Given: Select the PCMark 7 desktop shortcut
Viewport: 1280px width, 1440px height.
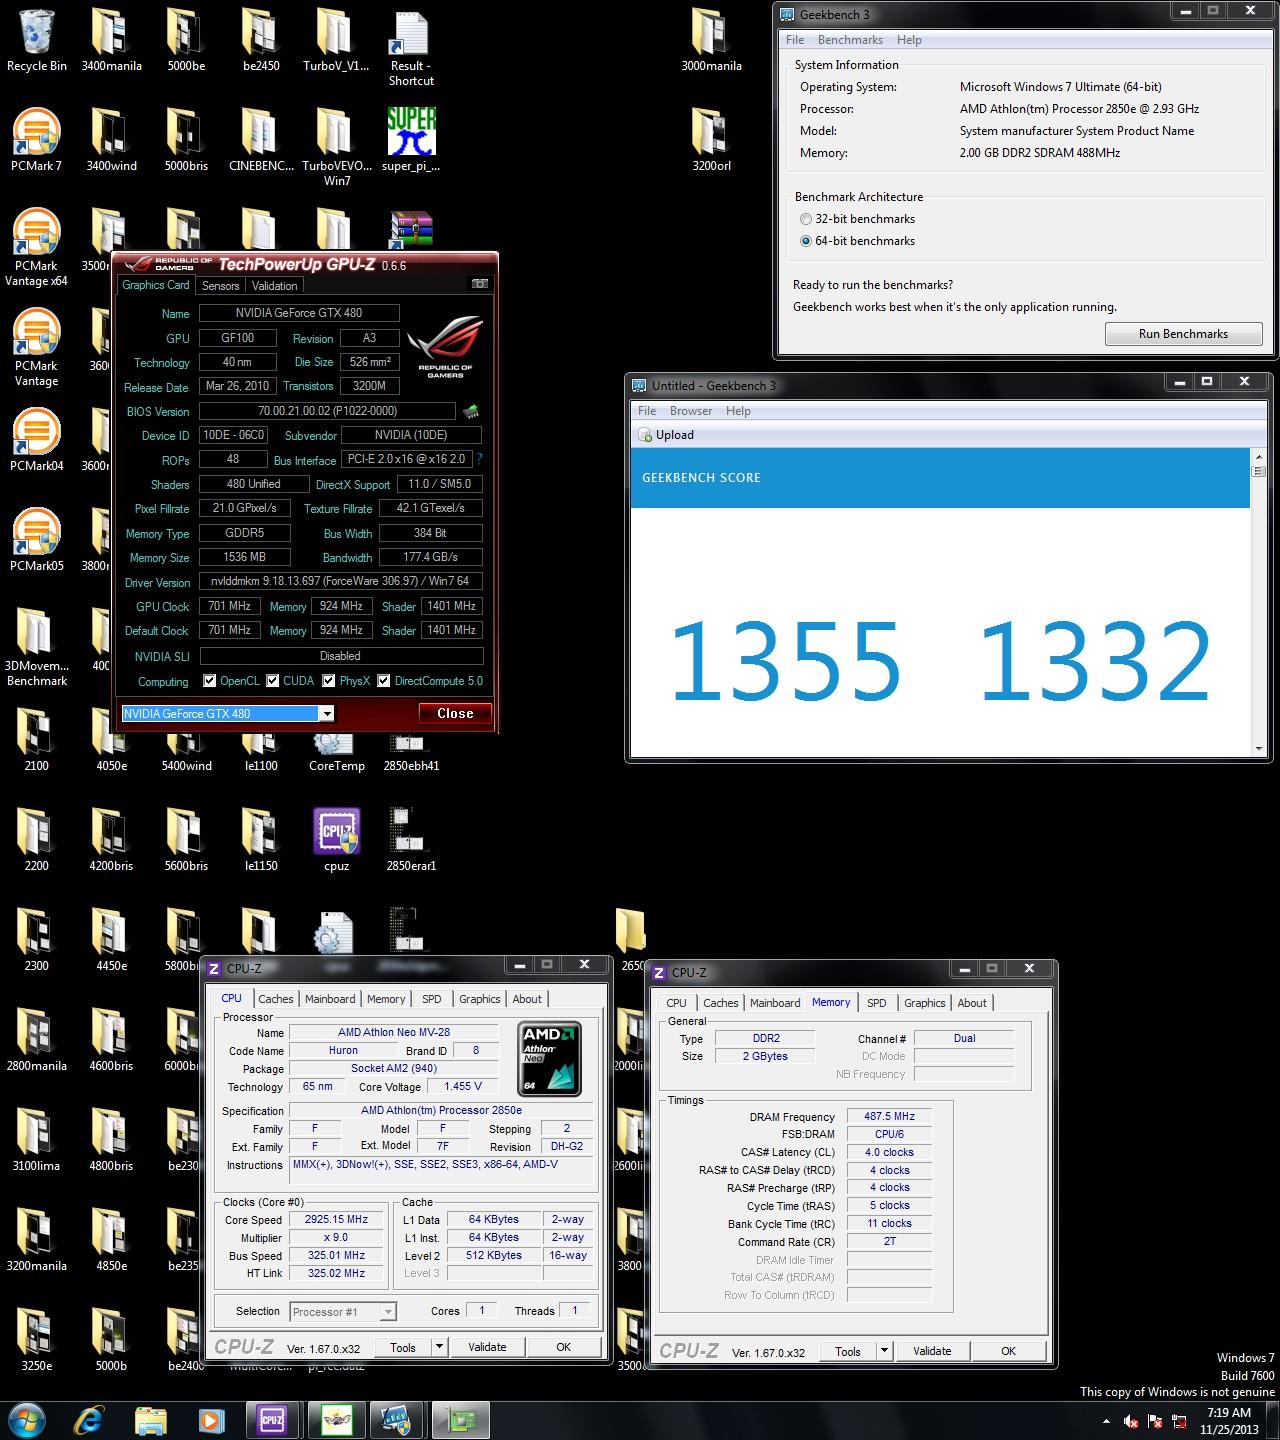Looking at the screenshot, I should (37, 141).
